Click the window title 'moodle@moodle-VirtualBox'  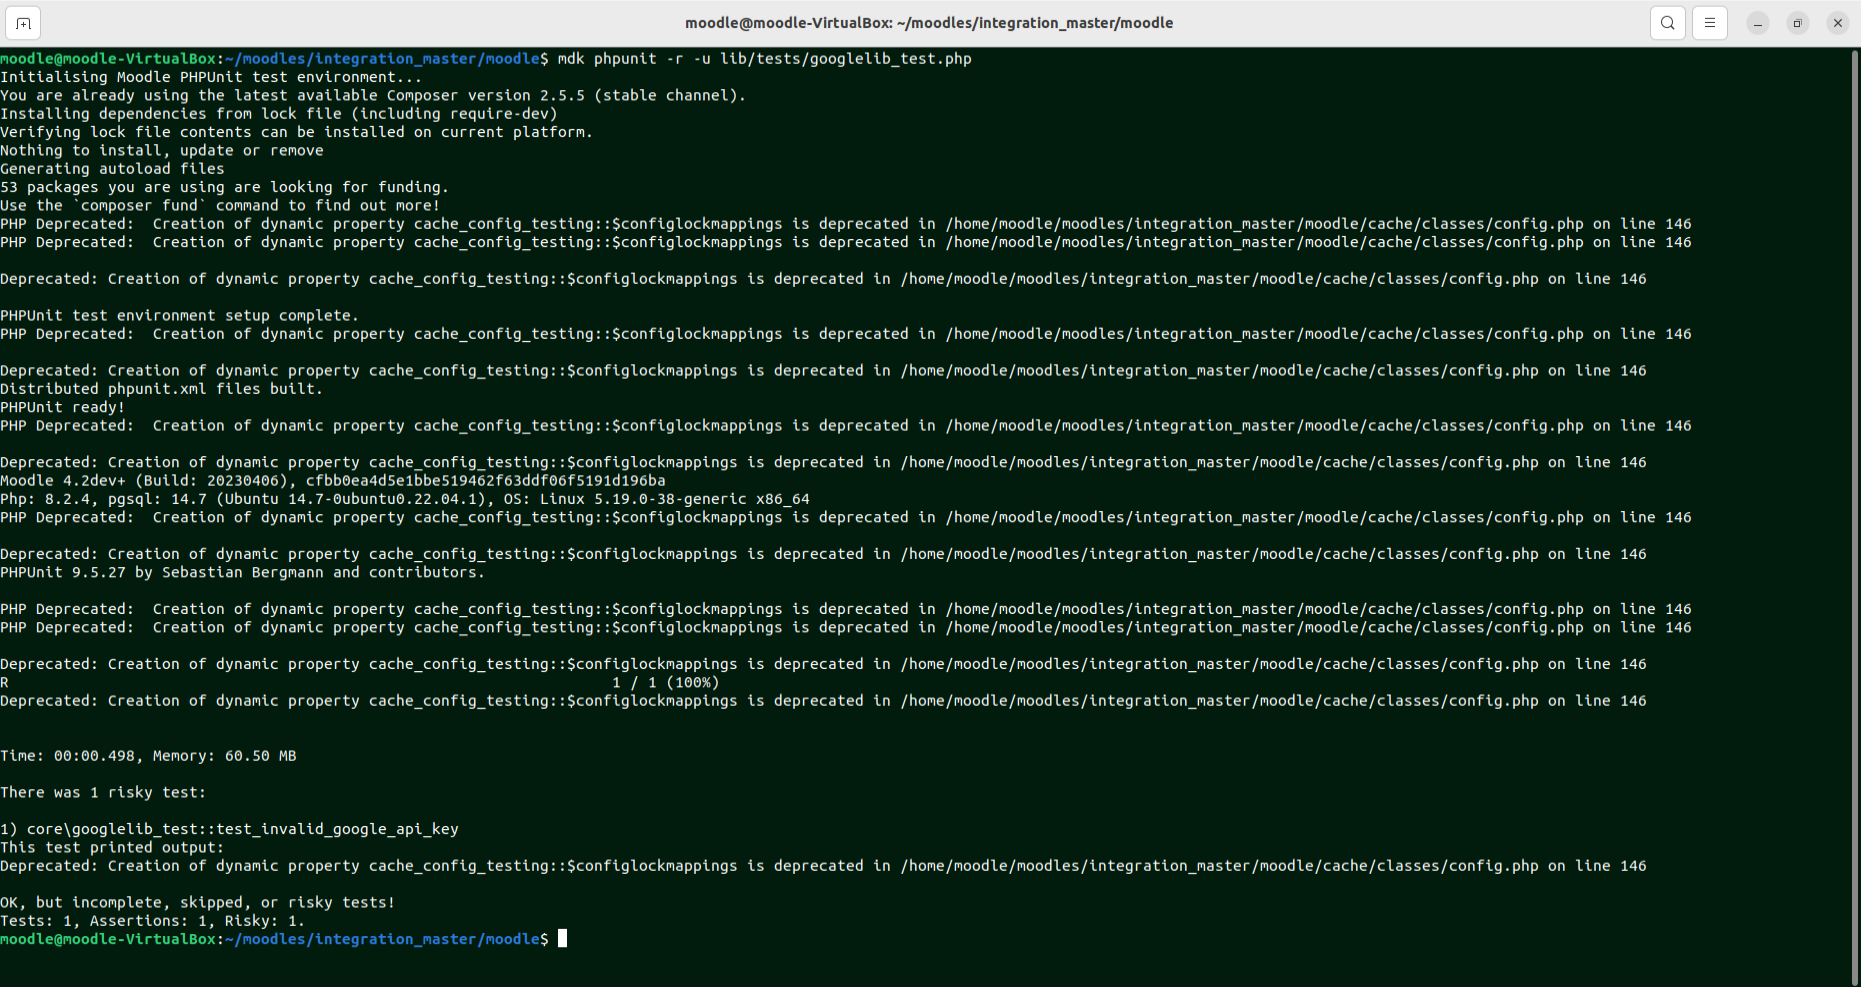[929, 23]
